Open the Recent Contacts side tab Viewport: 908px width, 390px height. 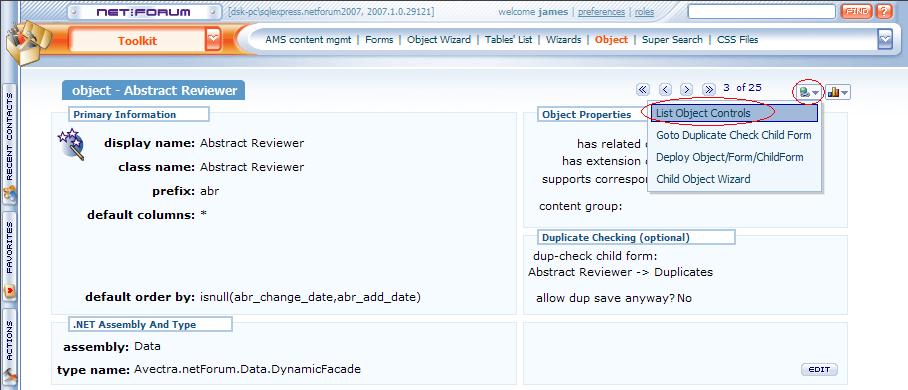pos(9,144)
